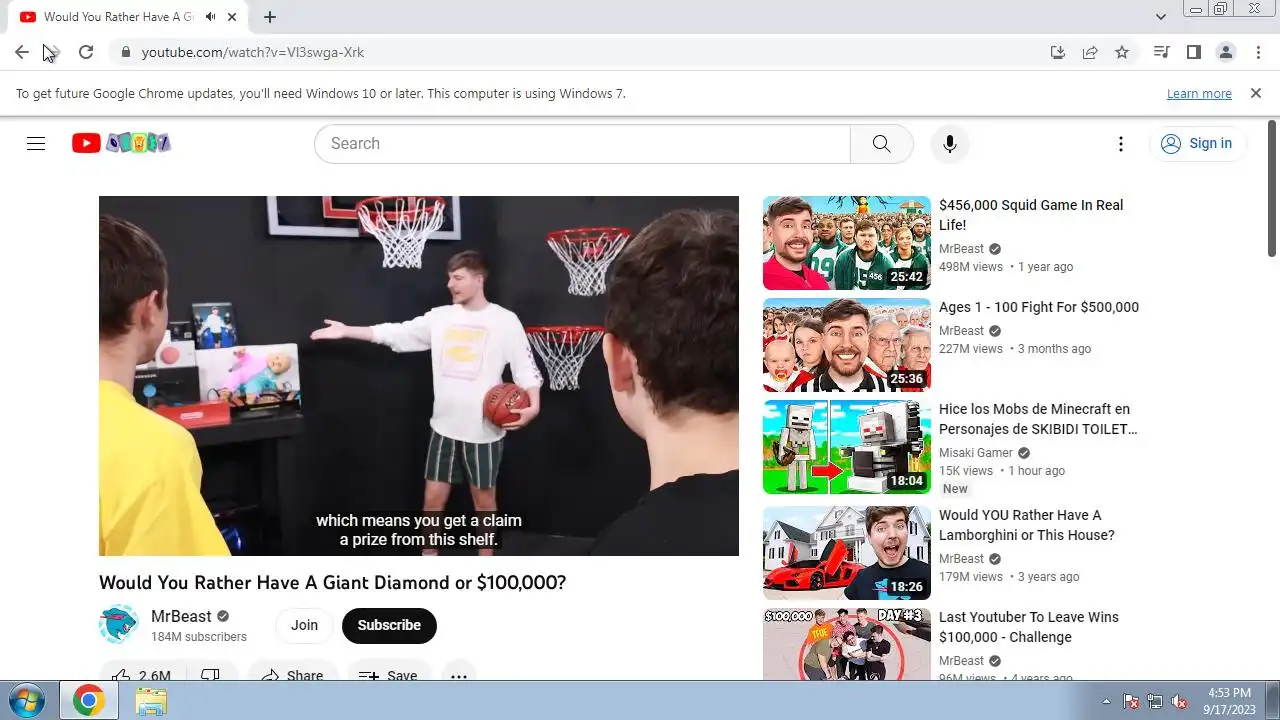Open Squid Game In Real Life thumbnail

coord(846,243)
